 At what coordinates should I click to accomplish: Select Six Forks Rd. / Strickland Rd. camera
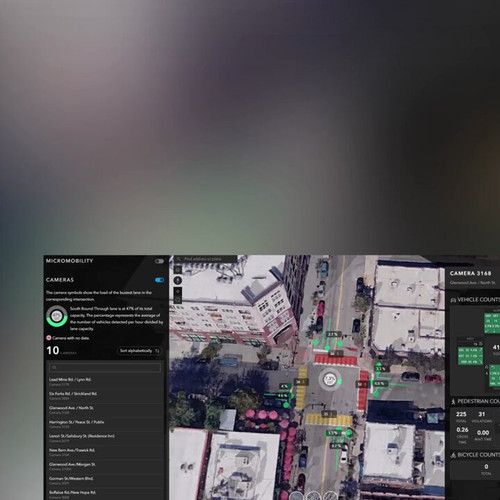[x=105, y=396]
